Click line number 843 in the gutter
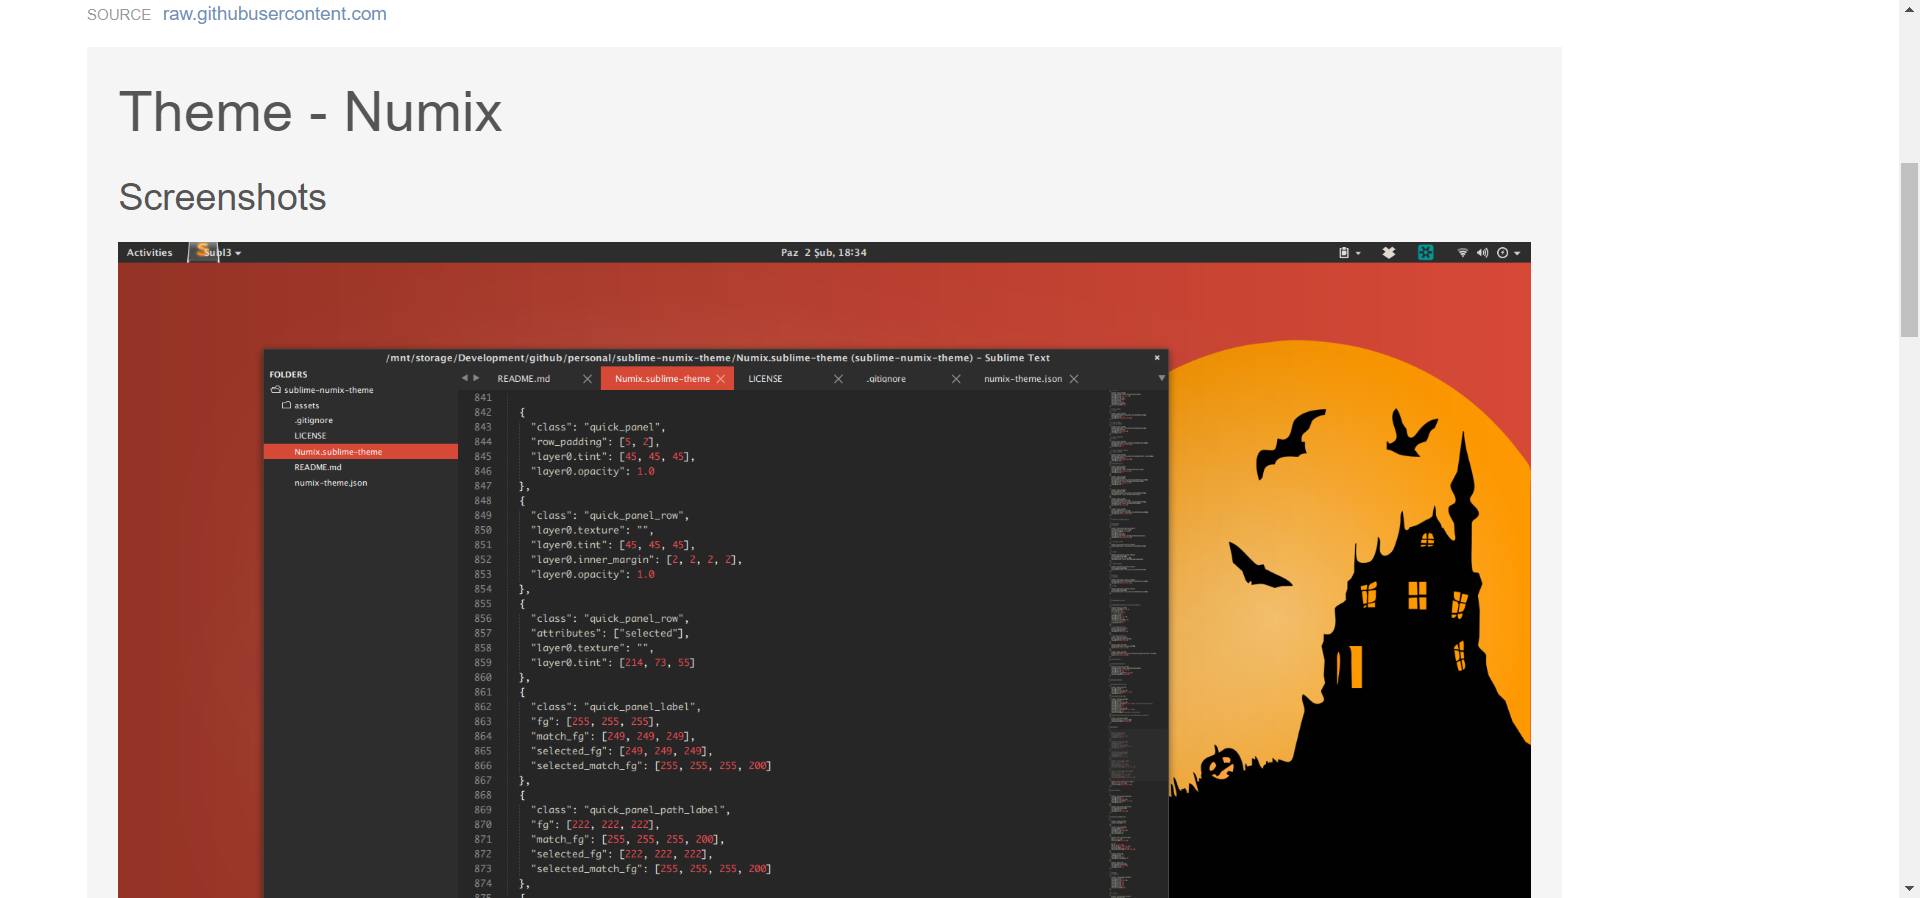Screen dimensions: 1920x898 pos(483,427)
